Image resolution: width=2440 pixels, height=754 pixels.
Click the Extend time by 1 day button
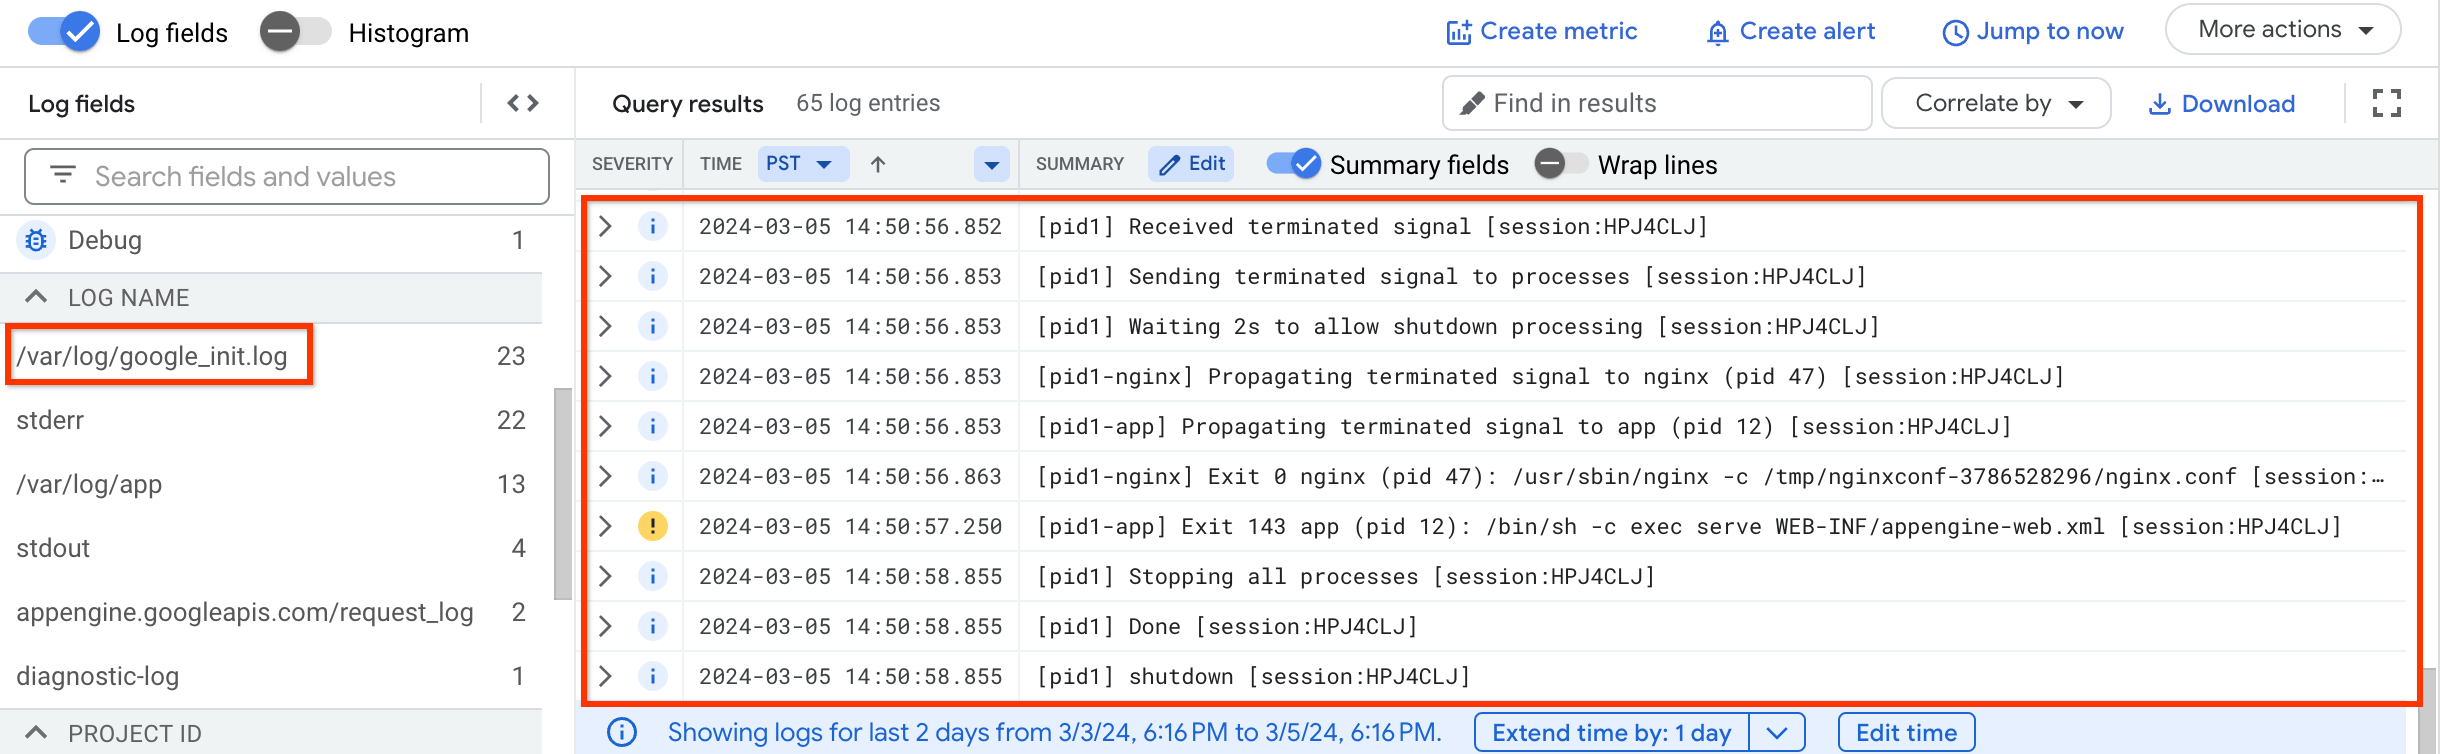(x=1611, y=732)
